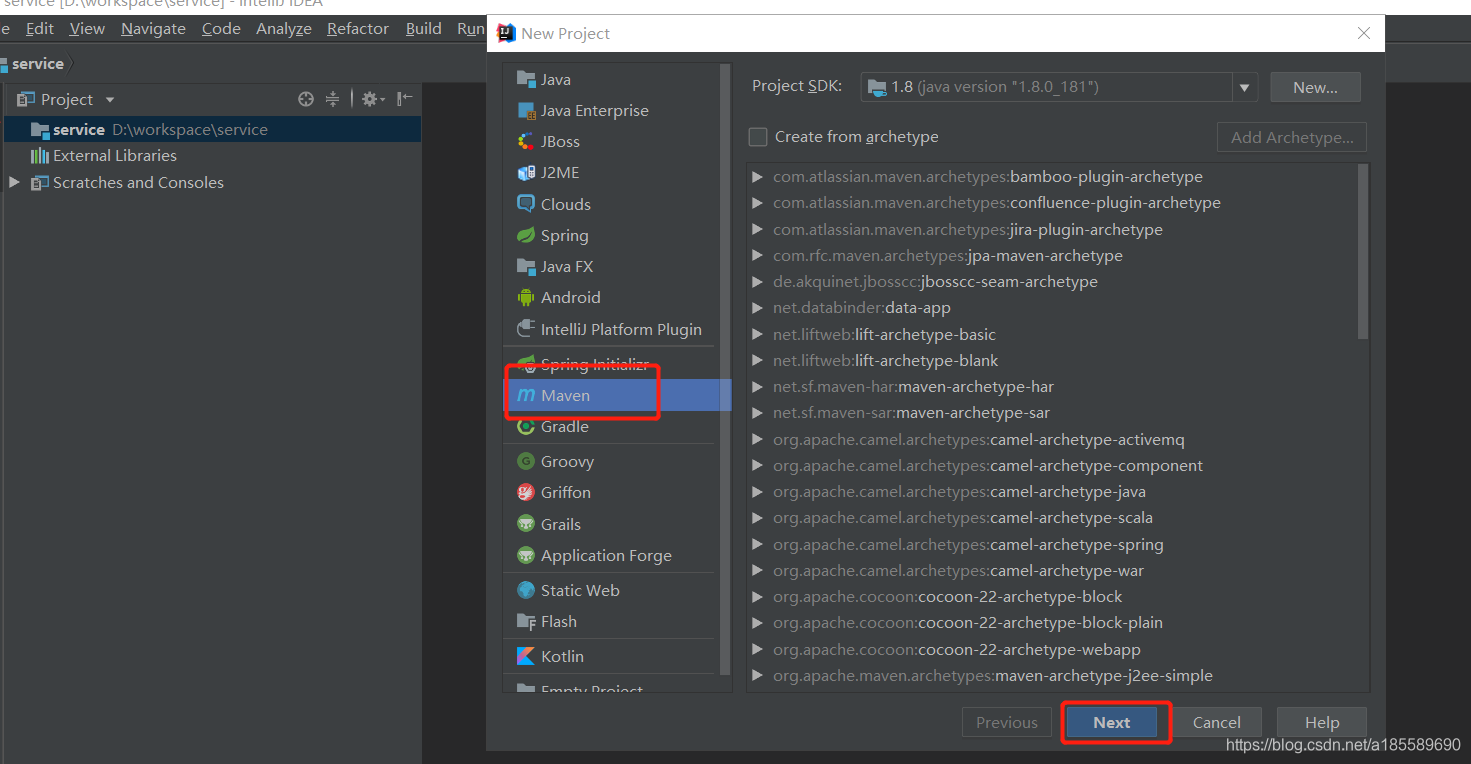Select lift-archetype-basic row
The width and height of the screenshot is (1471, 764).
(1052, 334)
